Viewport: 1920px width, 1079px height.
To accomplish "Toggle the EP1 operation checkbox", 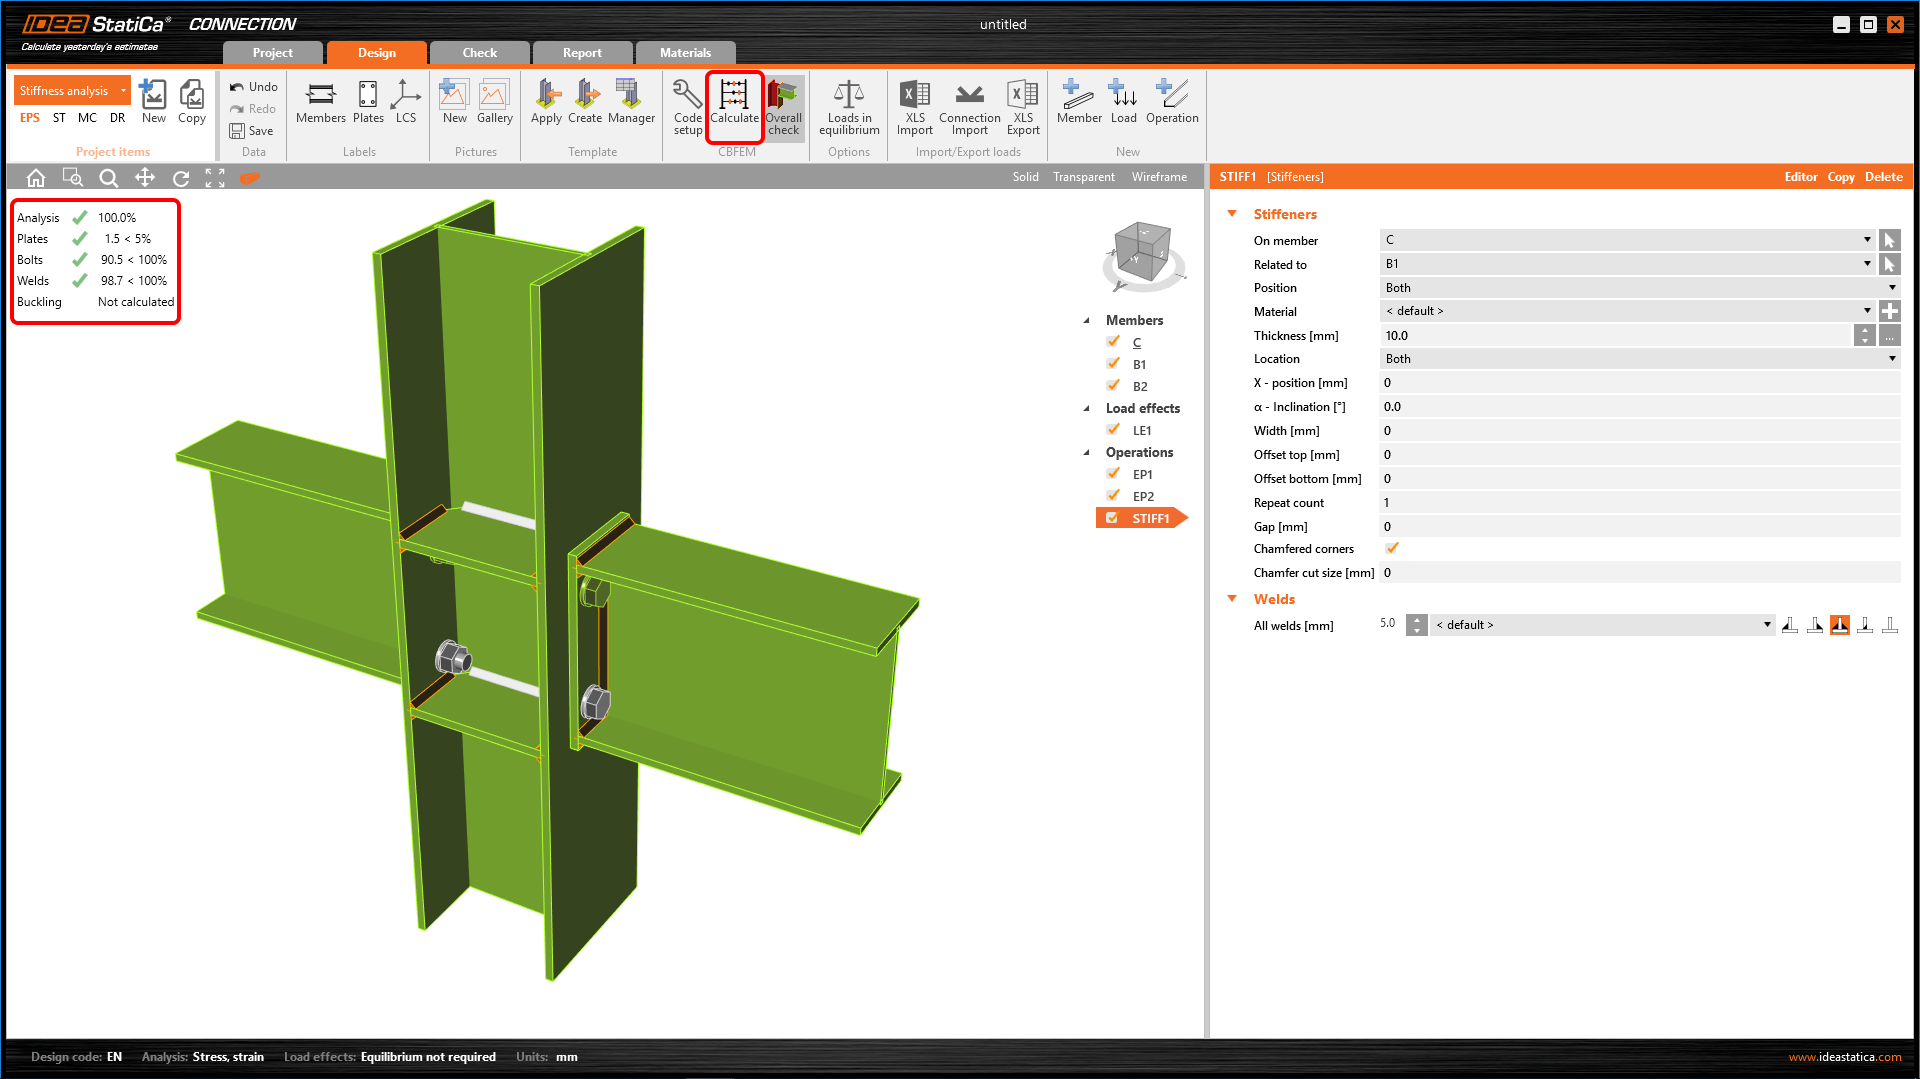I will pos(1113,474).
